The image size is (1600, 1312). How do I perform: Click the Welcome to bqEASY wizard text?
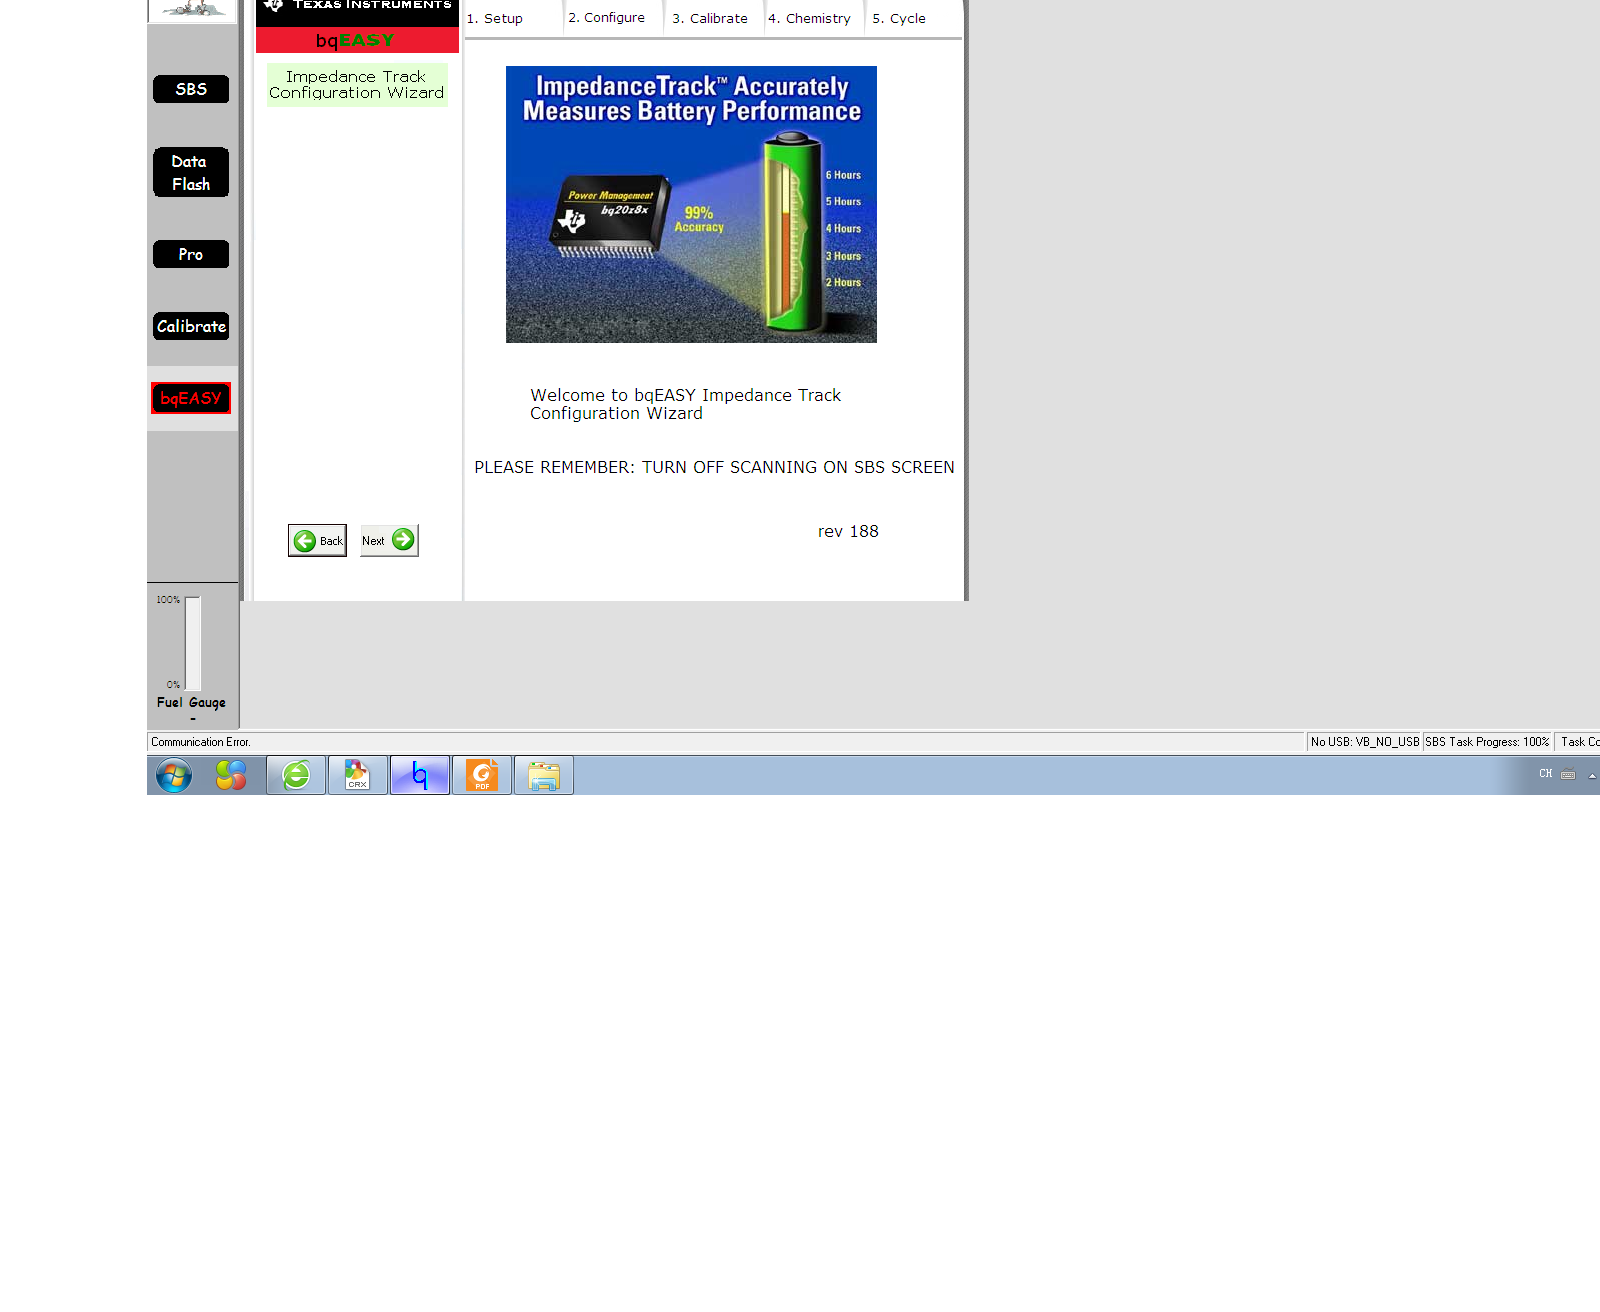686,404
